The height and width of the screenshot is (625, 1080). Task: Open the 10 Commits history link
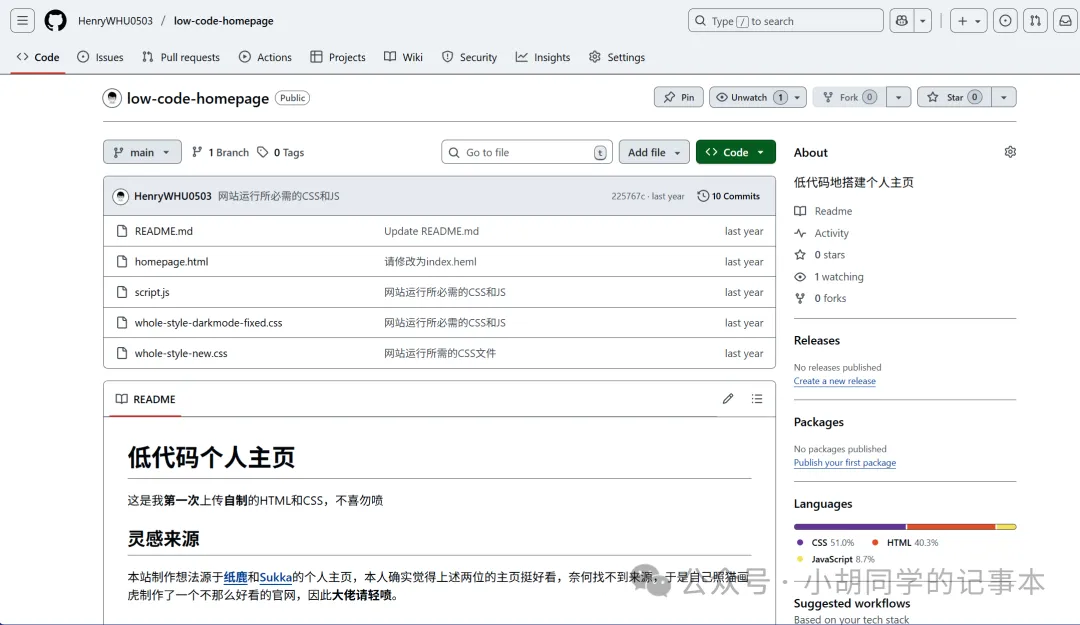pos(729,196)
